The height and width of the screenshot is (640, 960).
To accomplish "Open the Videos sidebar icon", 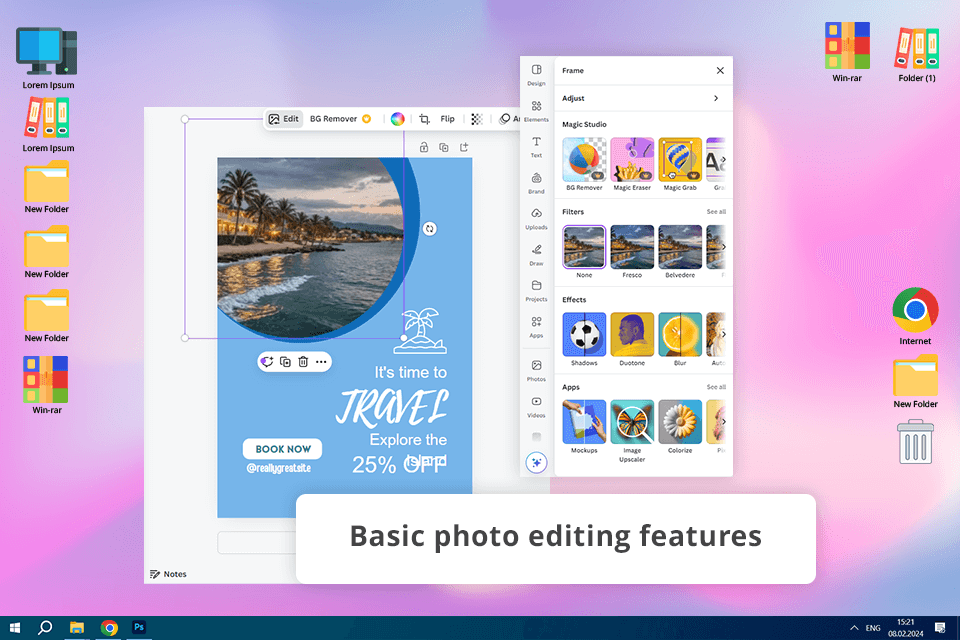I will coord(536,407).
